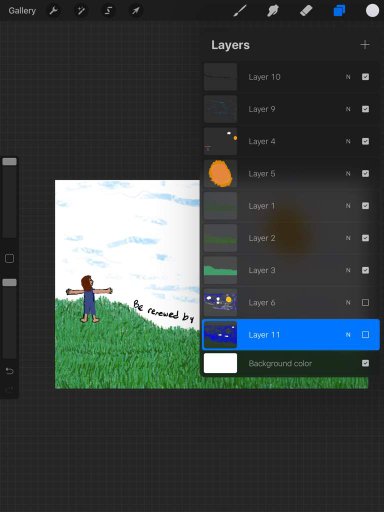Screen dimensions: 384x512
Task: Close the Layers panel icon
Action: click(339, 11)
